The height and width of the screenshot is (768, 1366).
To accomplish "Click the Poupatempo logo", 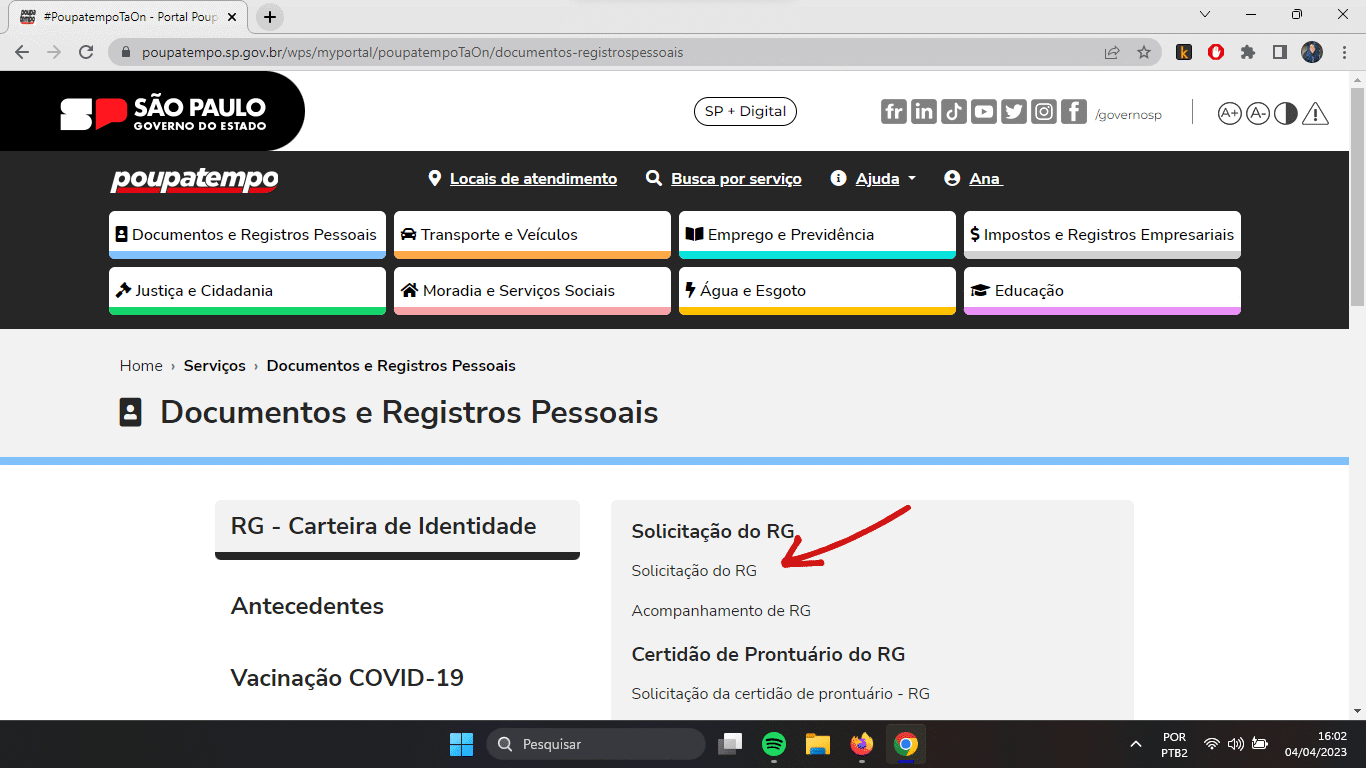I will click(x=194, y=180).
